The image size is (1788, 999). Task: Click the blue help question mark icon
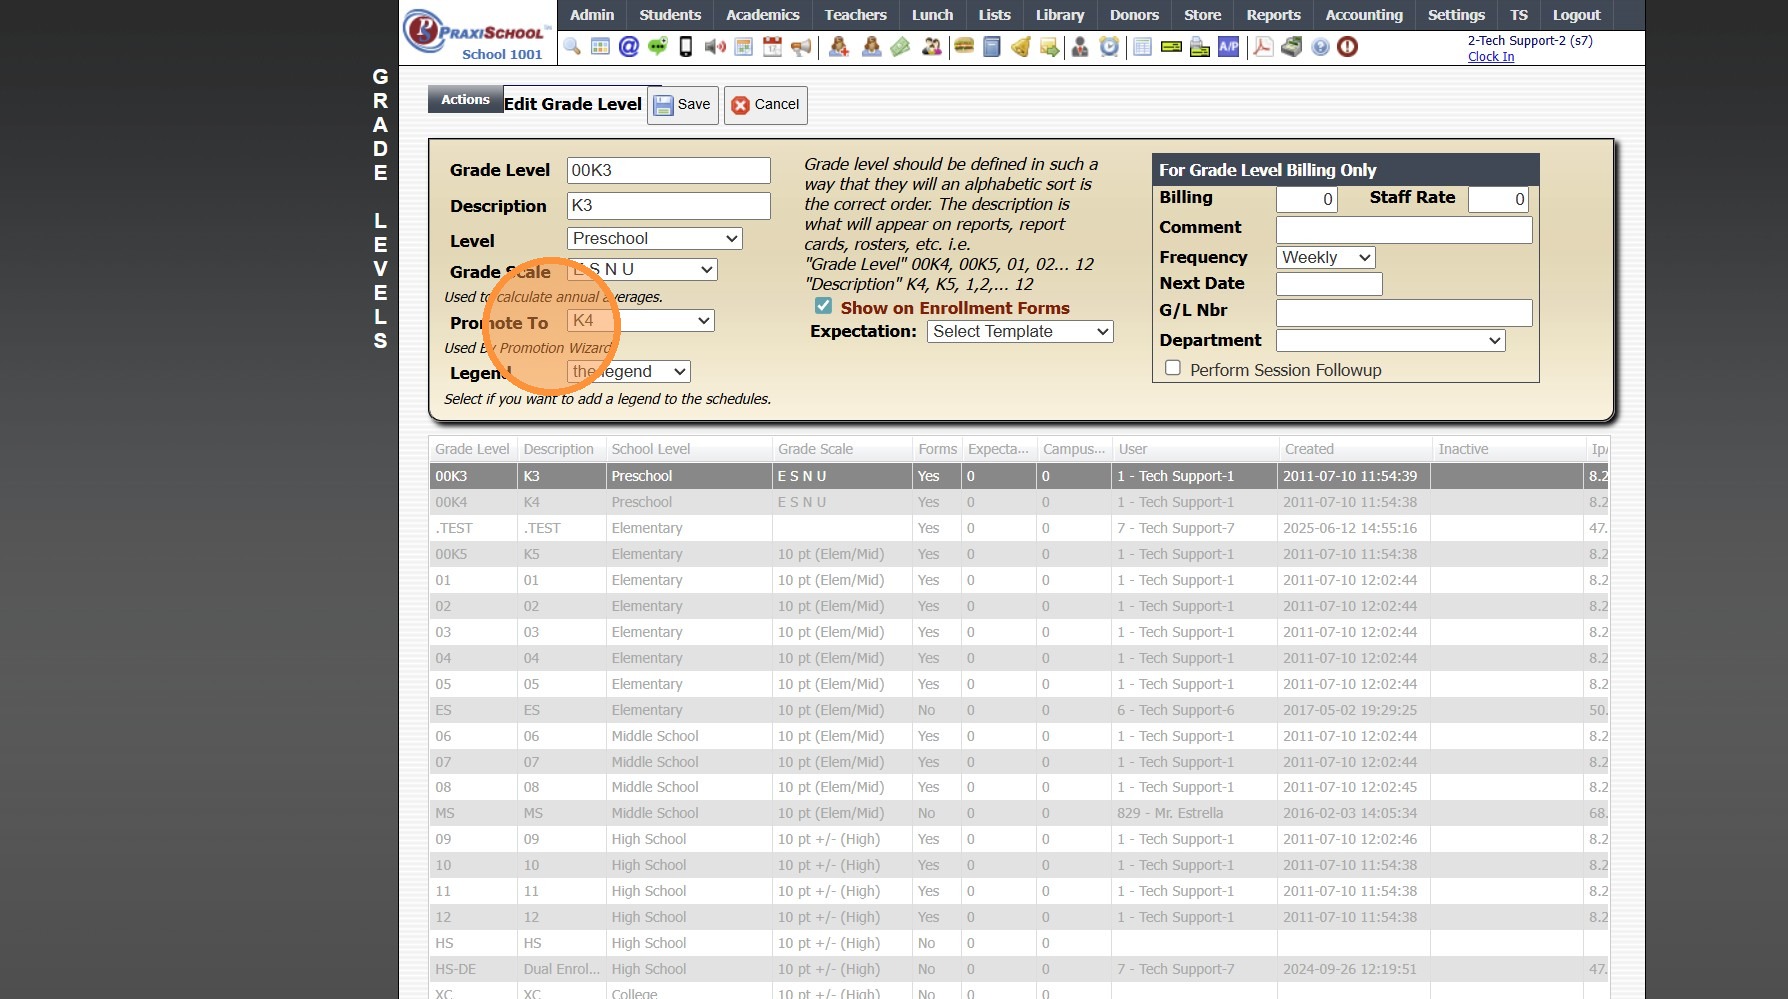[1320, 46]
